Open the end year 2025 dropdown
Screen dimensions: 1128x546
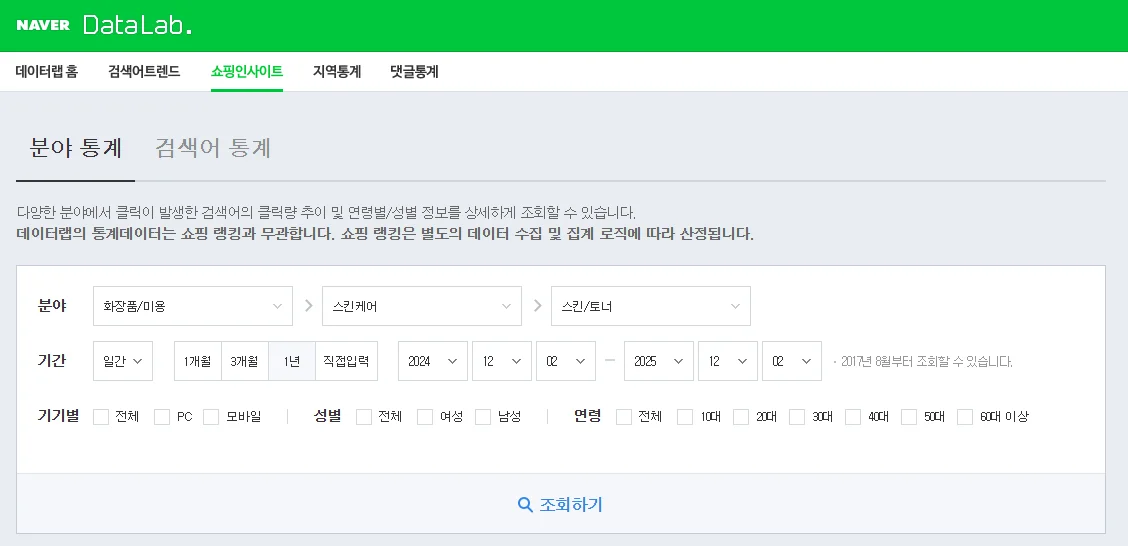(659, 361)
